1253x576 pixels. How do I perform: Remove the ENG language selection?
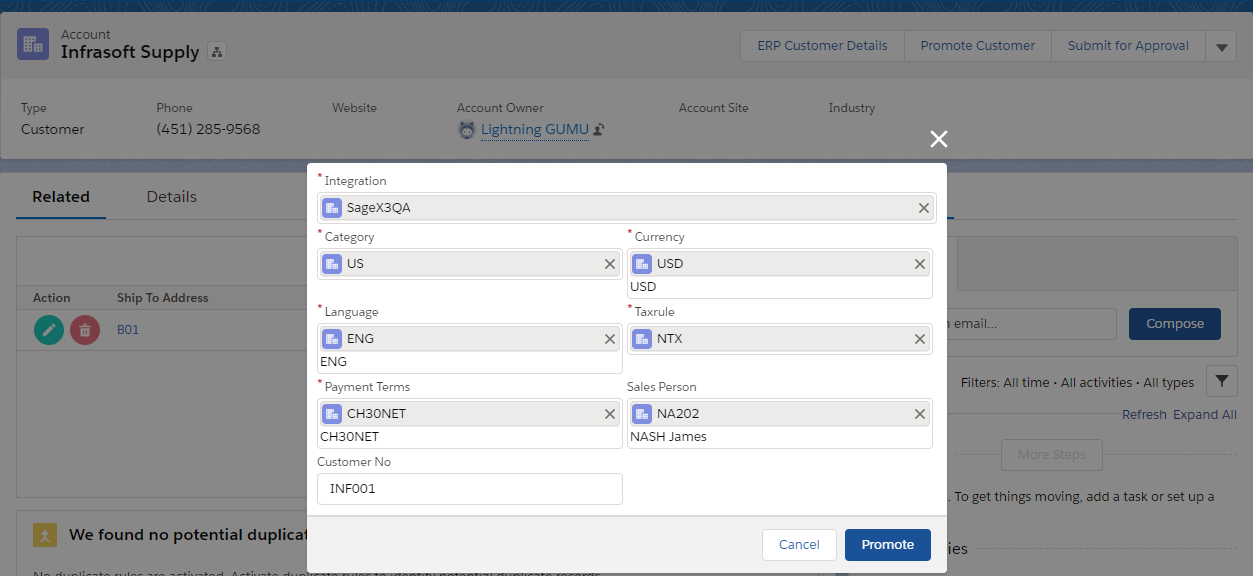click(x=610, y=339)
